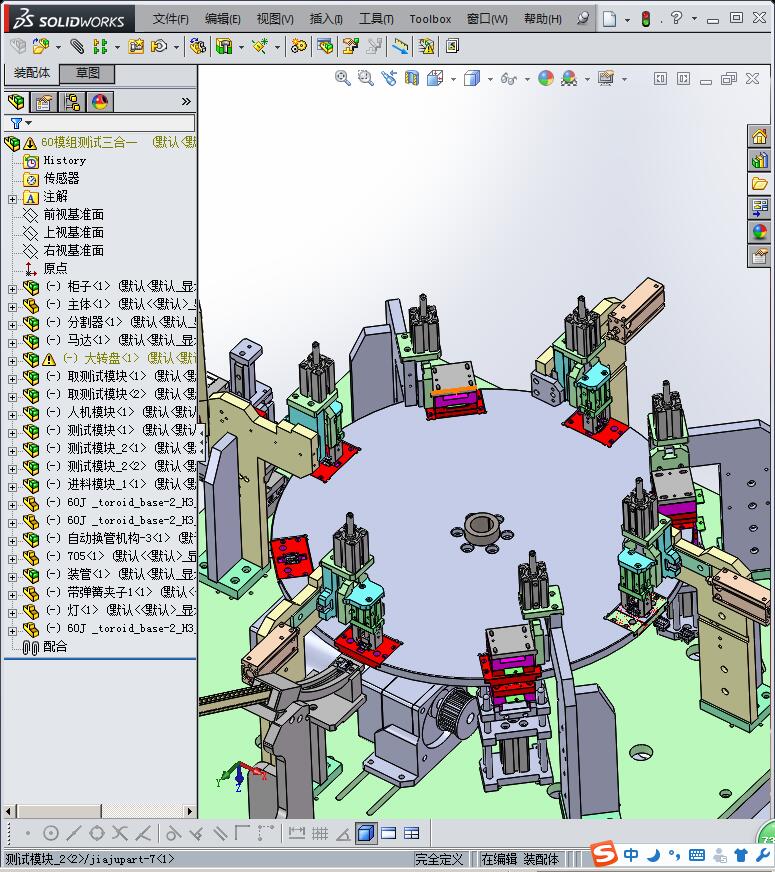Toggle the shaded cube display button in bottom toolbar

point(366,833)
